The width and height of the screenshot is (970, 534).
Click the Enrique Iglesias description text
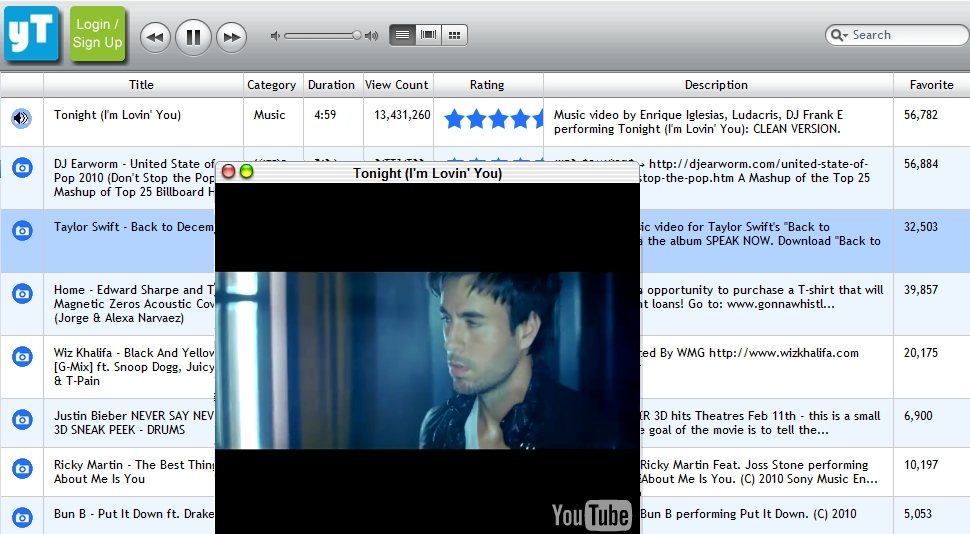coord(698,122)
